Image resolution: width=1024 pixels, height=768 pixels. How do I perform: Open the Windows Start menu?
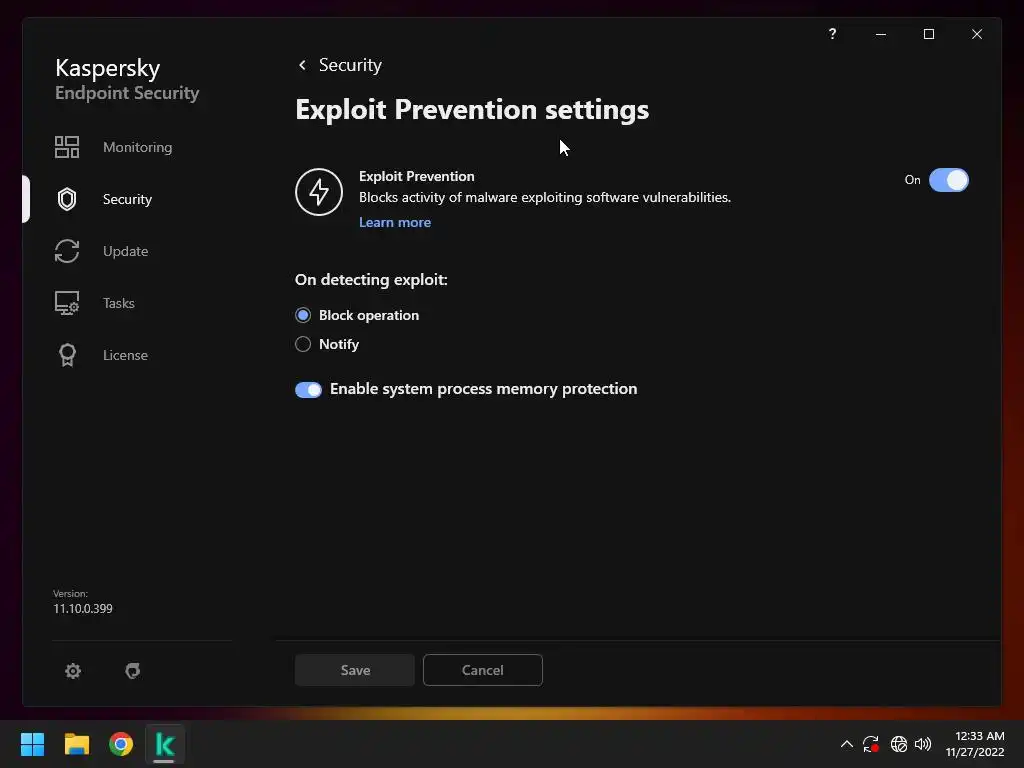tap(32, 744)
